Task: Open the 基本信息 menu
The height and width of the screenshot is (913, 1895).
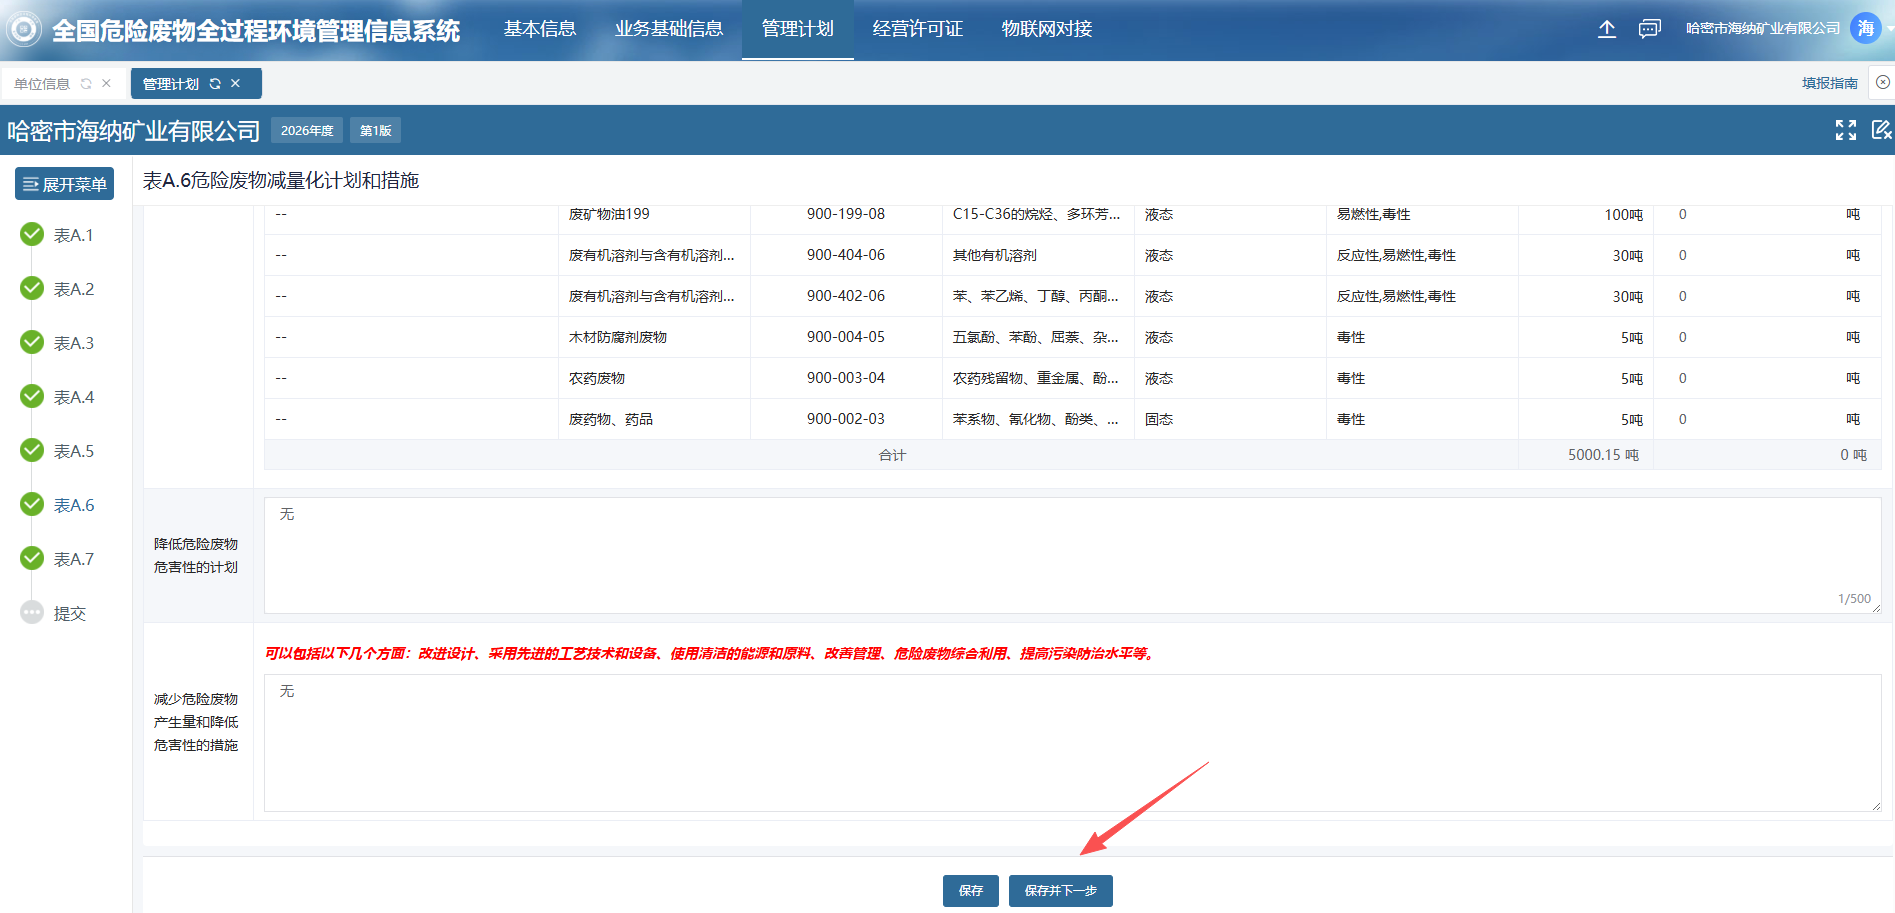Action: click(x=540, y=29)
